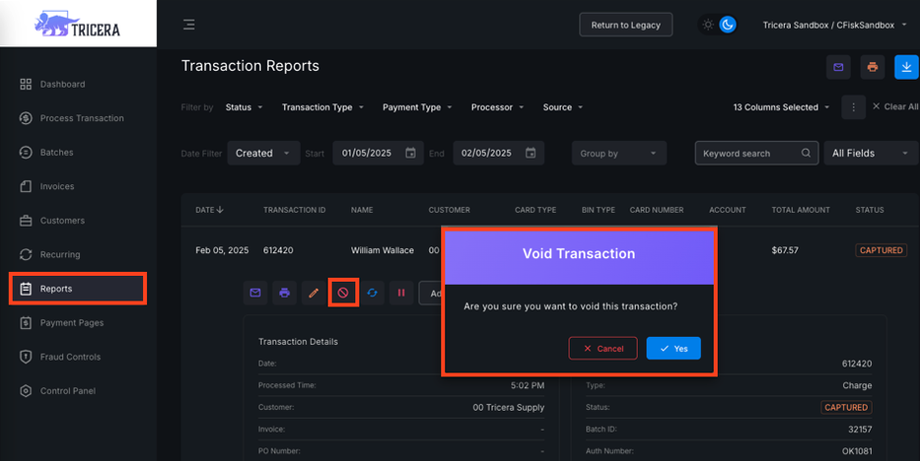Cancel the Void Transaction dialog
This screenshot has width=920, height=461.
point(603,348)
